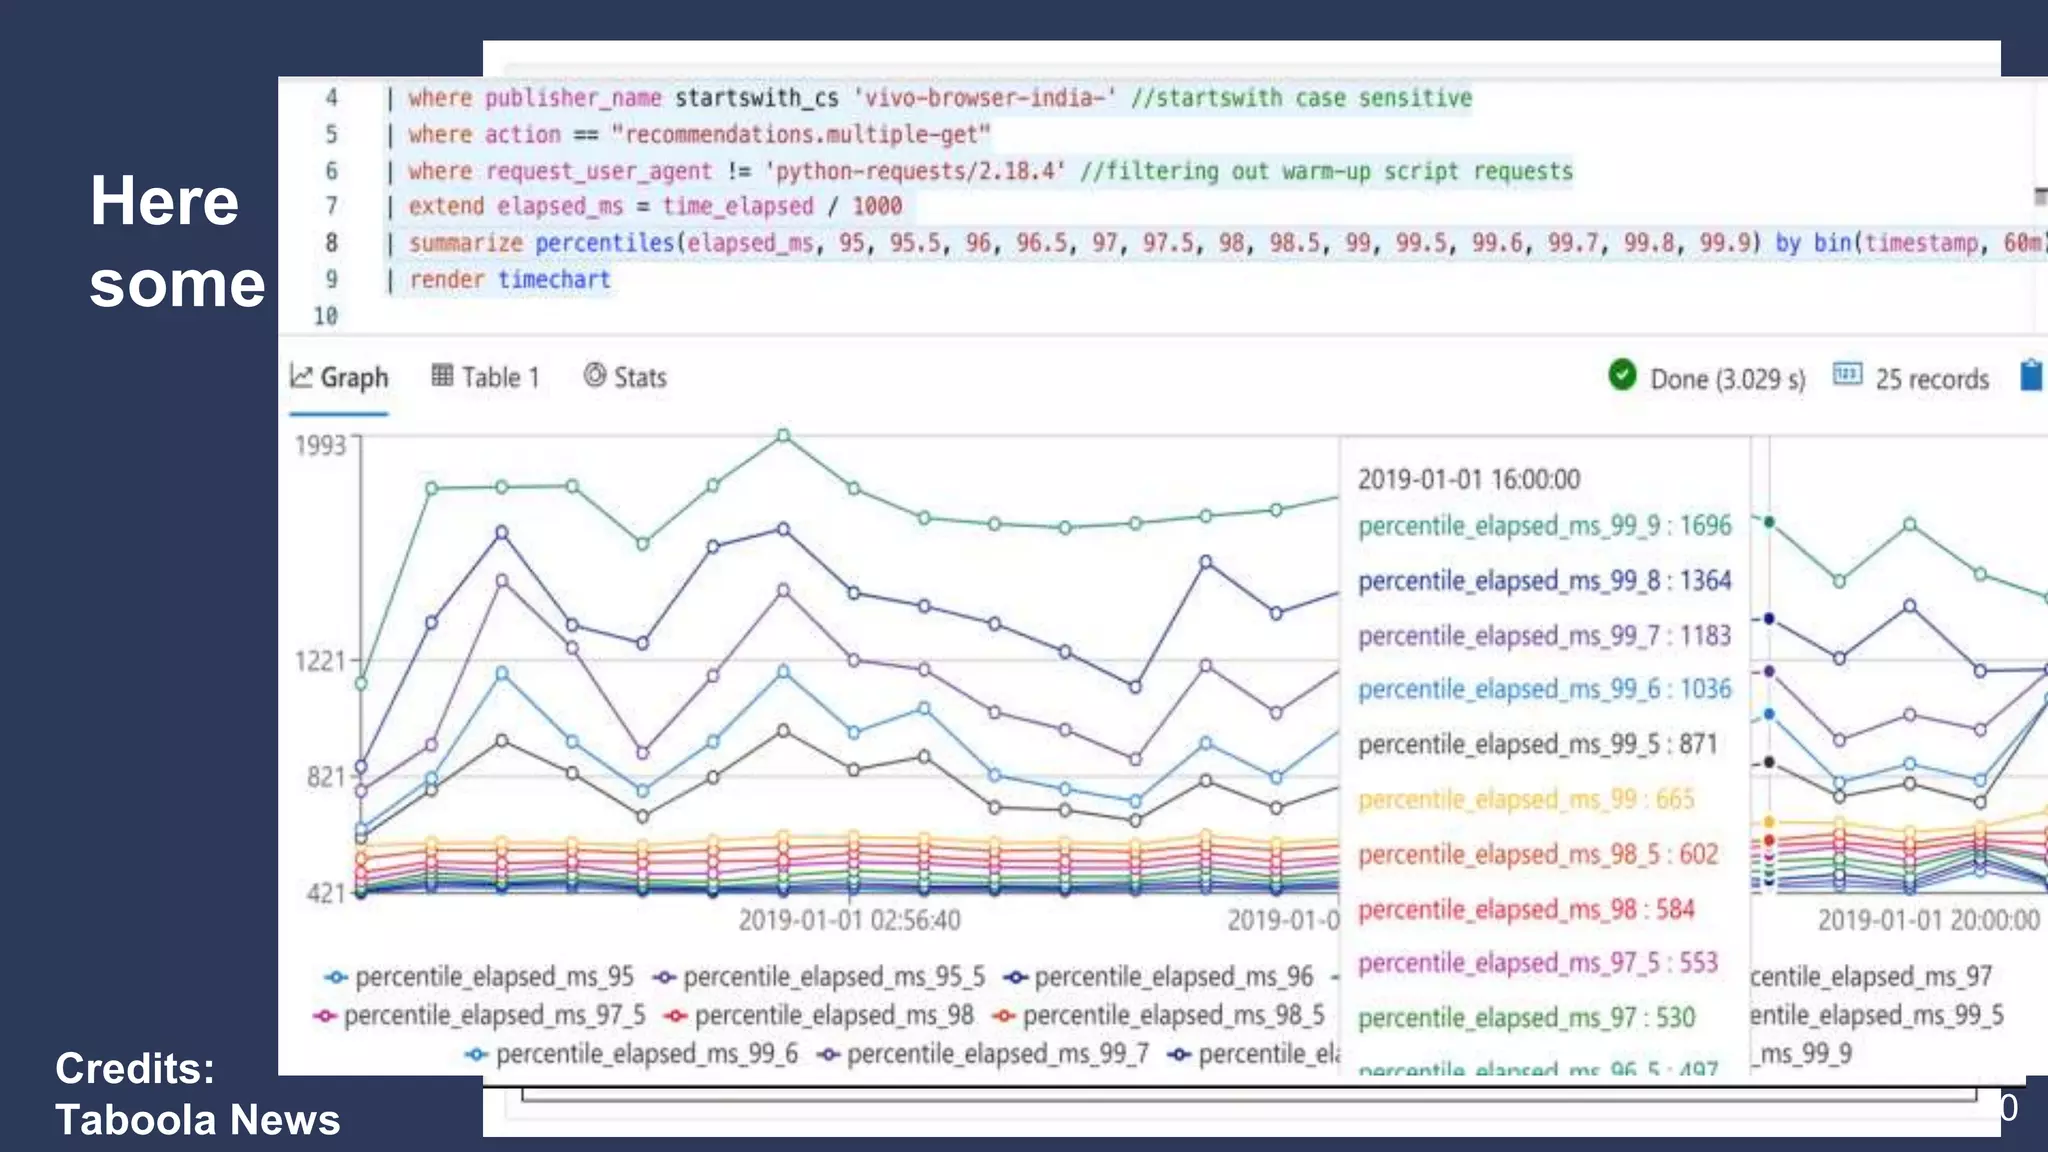Image resolution: width=2048 pixels, height=1152 pixels.
Task: Click the green Done status checkmark icon
Action: (x=1622, y=375)
